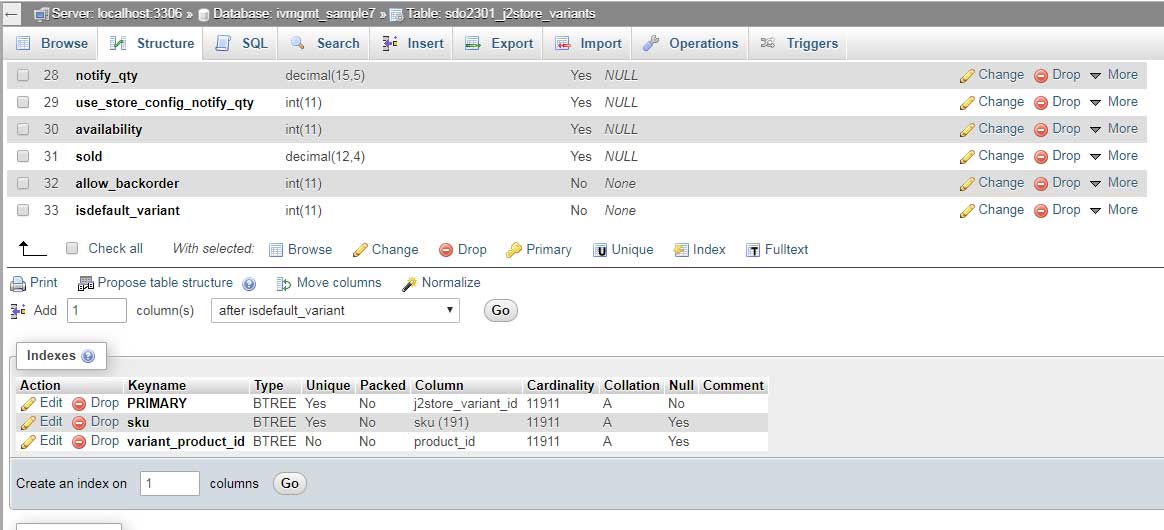Image resolution: width=1164 pixels, height=530 pixels.
Task: Expand More menu for allow_backorder
Action: click(1114, 183)
